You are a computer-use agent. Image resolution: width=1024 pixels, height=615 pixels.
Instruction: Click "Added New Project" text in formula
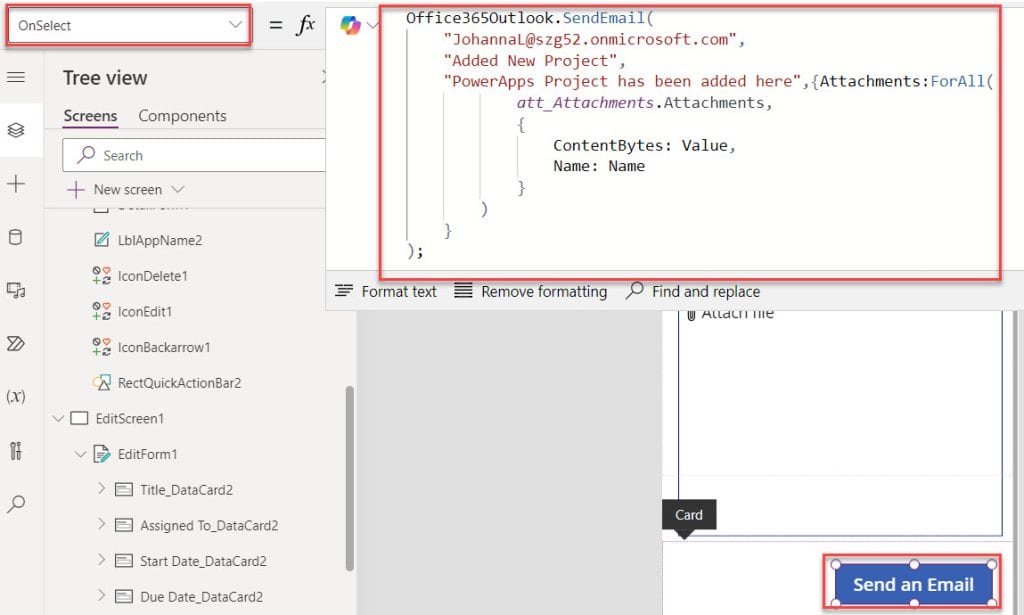pos(530,61)
